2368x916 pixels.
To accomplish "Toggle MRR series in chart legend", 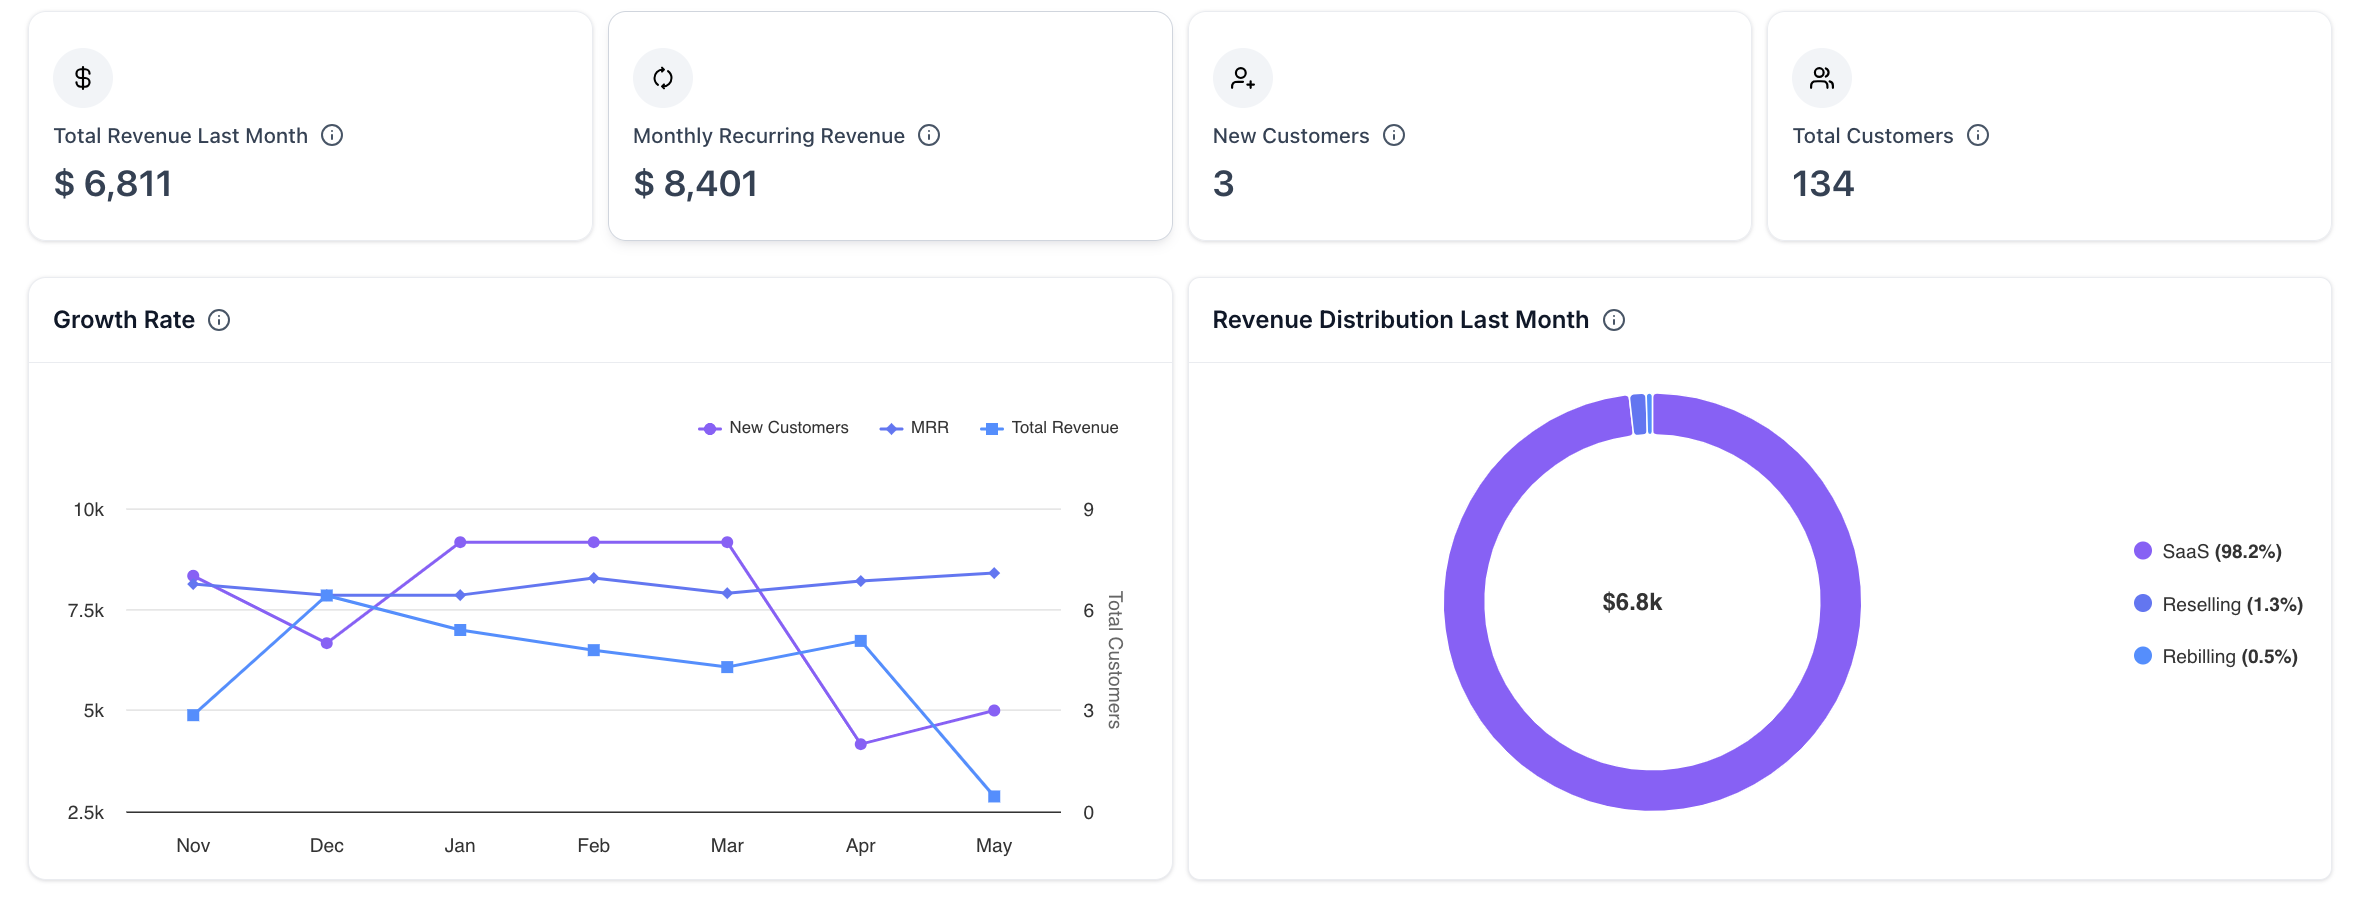I will [914, 428].
